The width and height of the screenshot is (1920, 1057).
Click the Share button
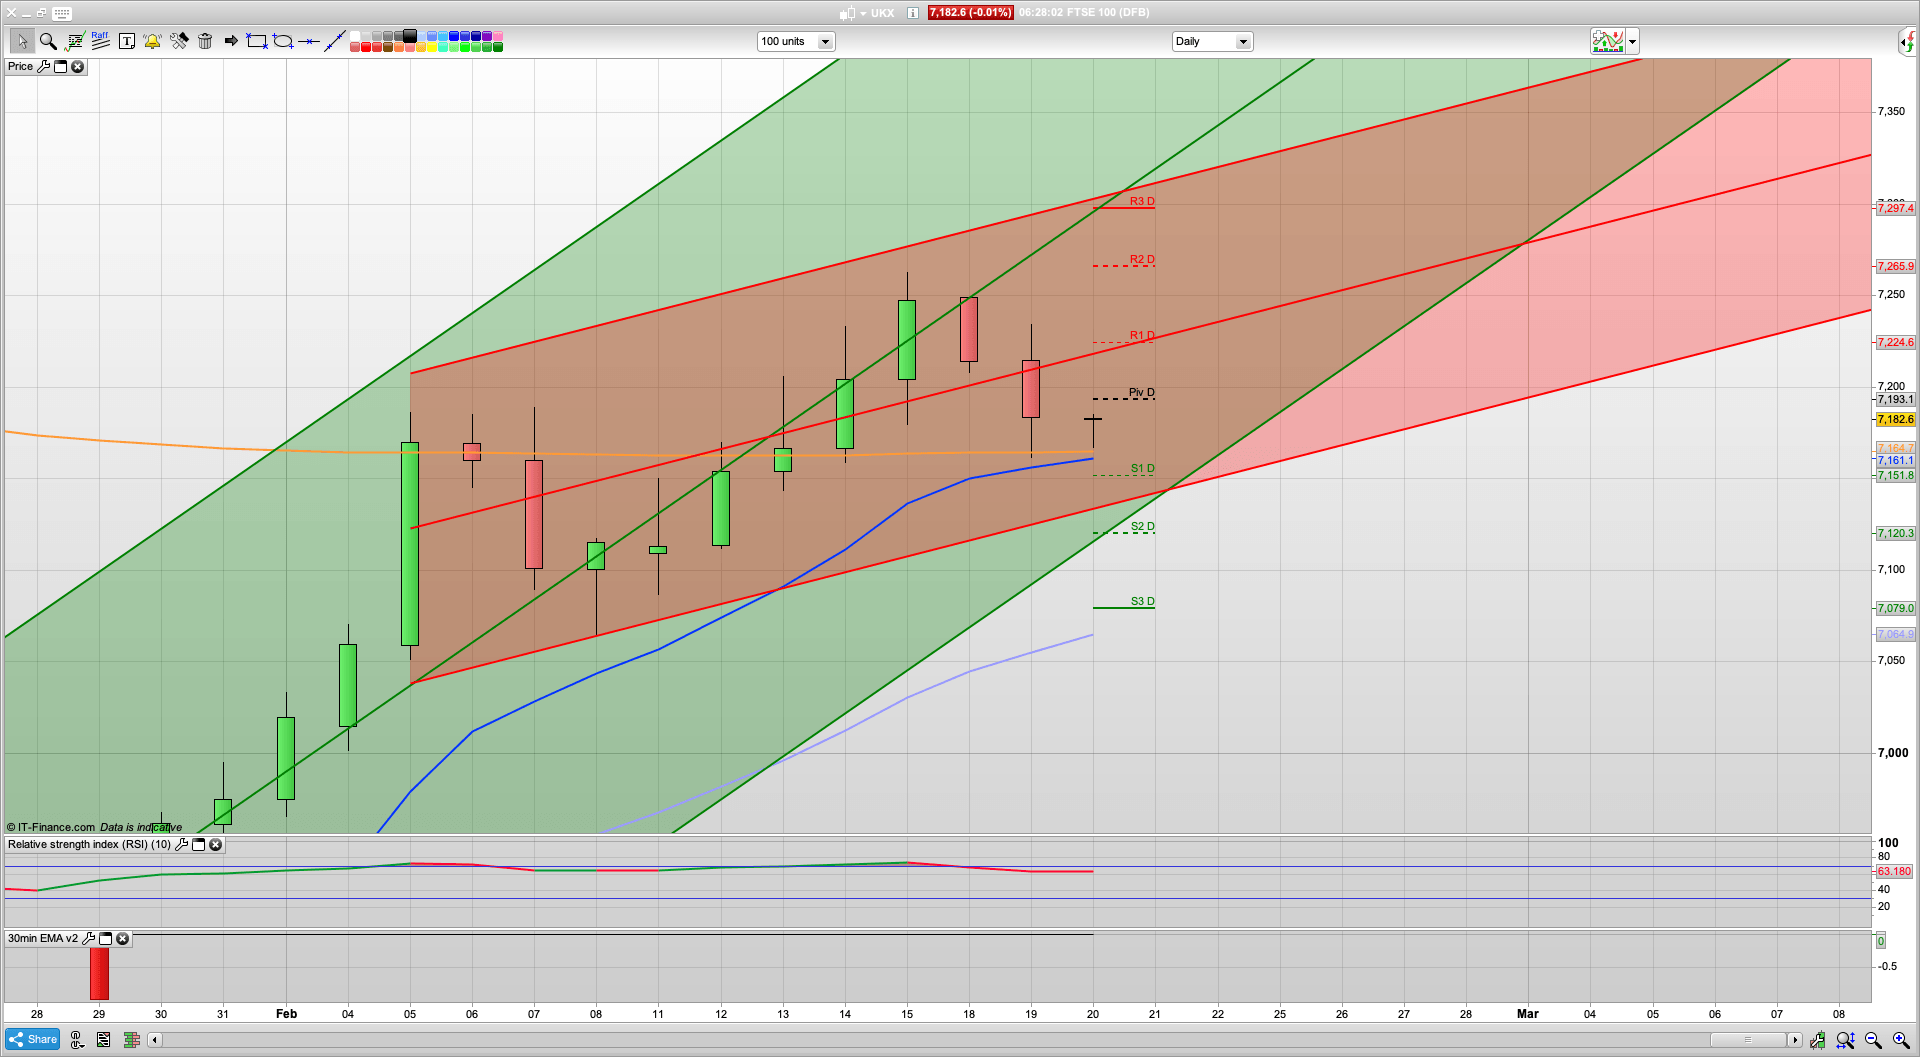[x=33, y=1039]
